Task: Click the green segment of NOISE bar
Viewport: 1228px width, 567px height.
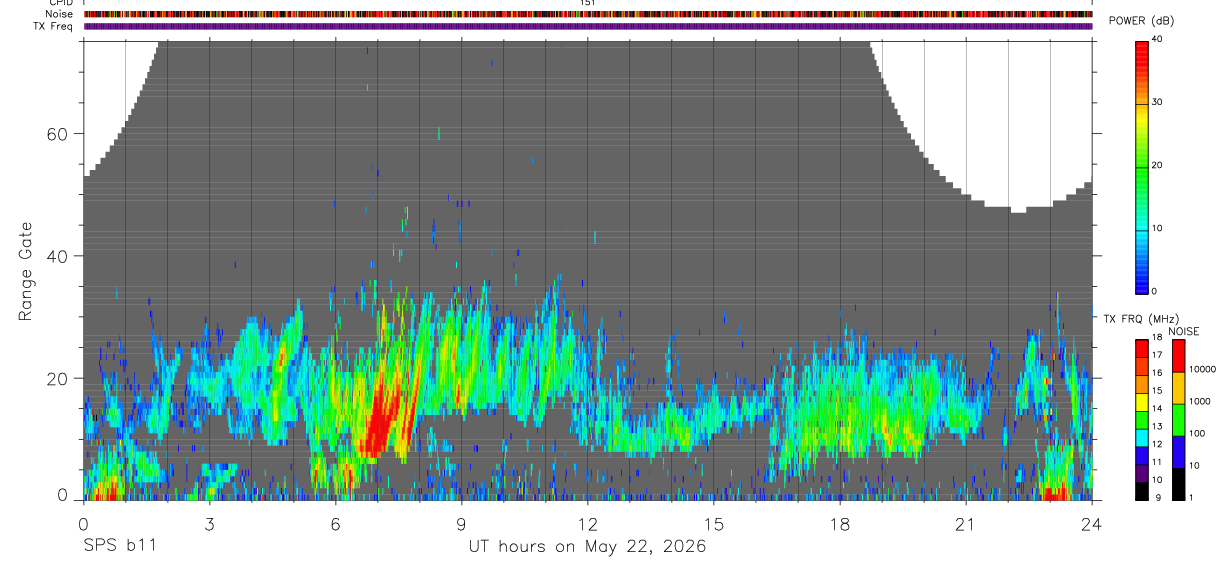Action: tap(1177, 420)
